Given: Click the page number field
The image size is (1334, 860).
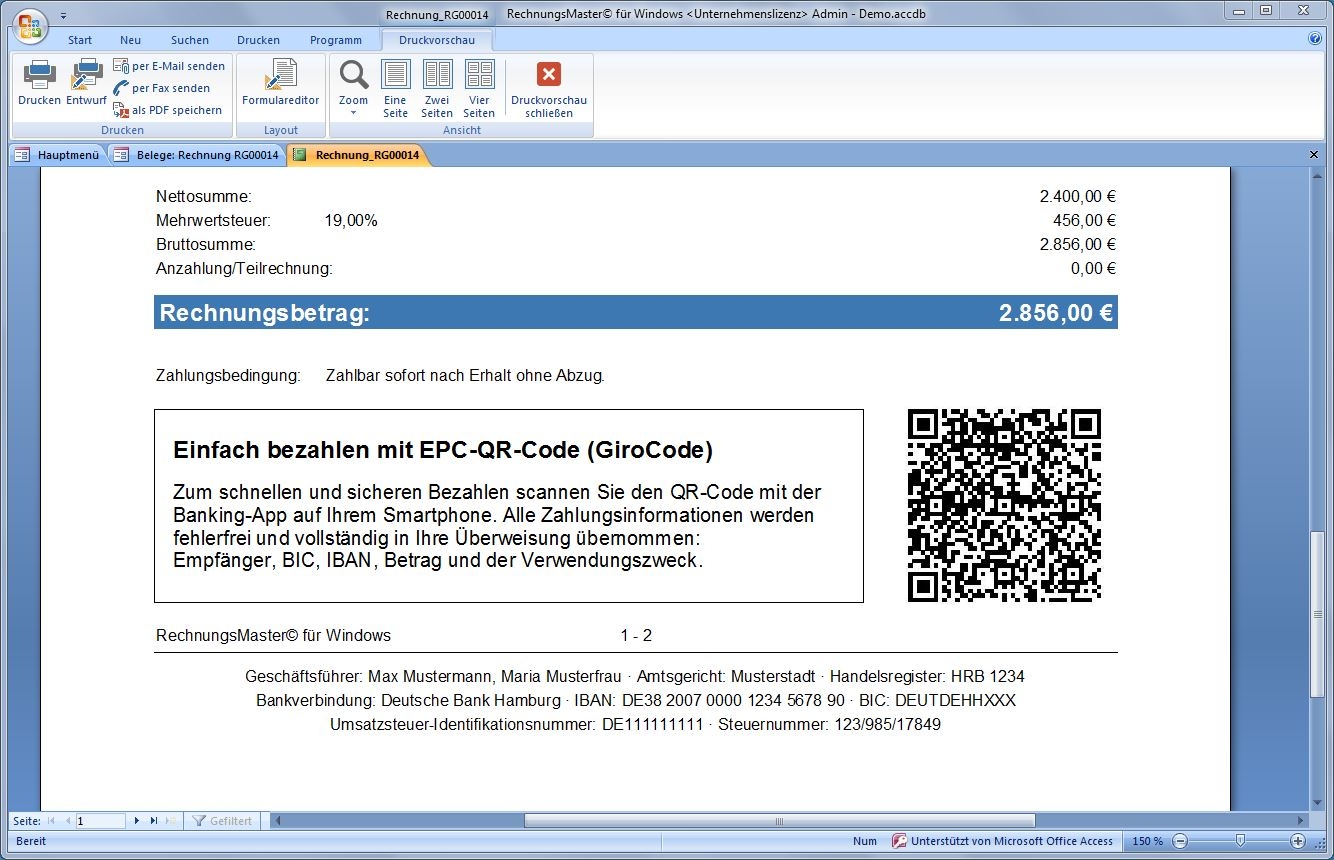Looking at the screenshot, I should (101, 821).
